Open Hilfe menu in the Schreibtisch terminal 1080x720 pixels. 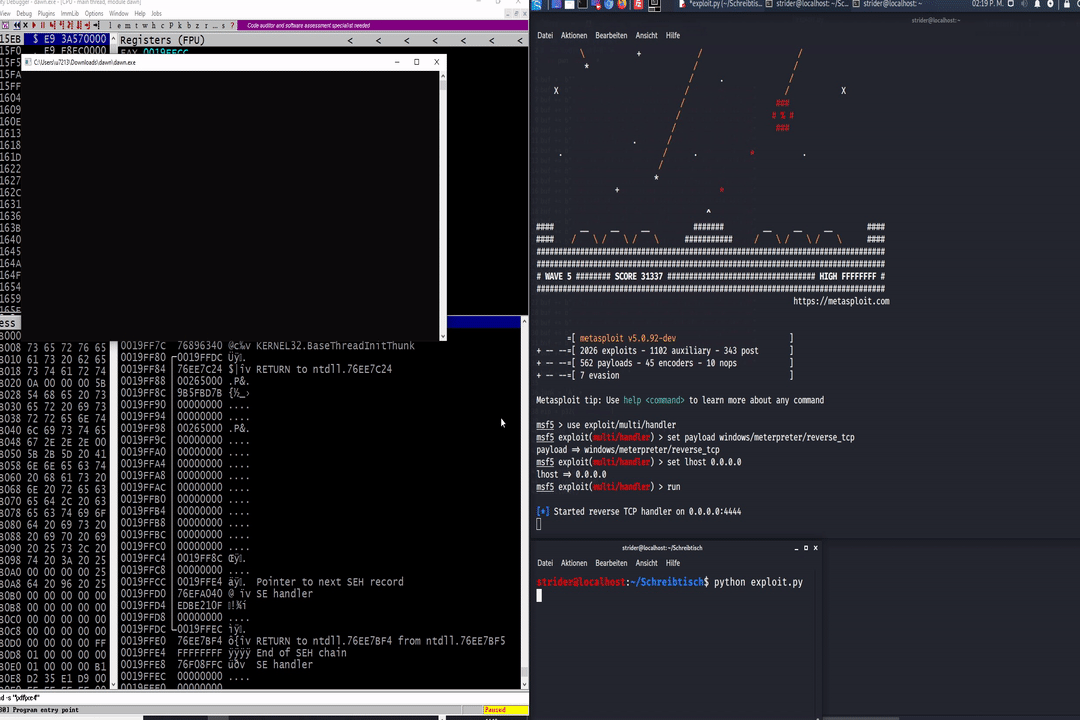click(673, 563)
